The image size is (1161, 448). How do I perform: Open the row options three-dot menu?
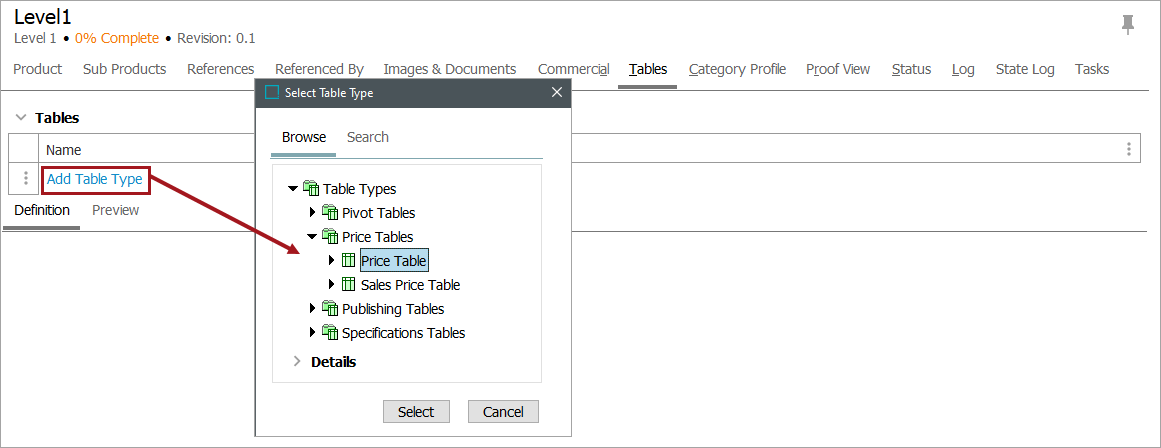26,179
